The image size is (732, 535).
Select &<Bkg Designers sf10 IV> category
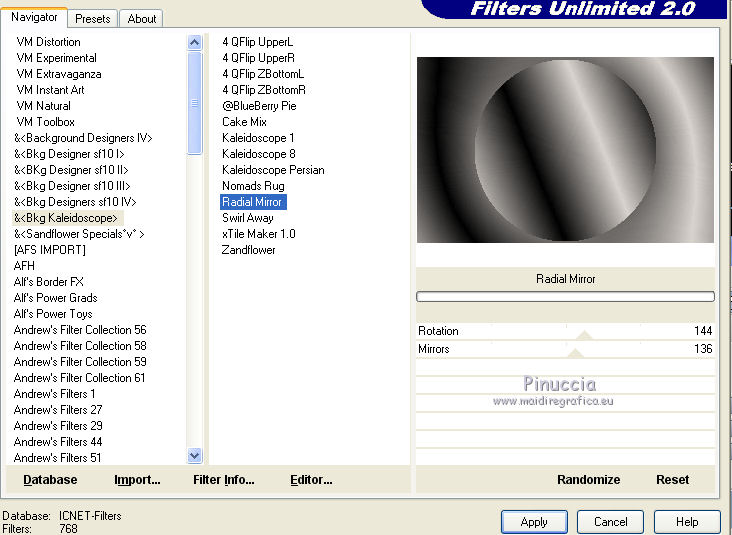(x=75, y=202)
